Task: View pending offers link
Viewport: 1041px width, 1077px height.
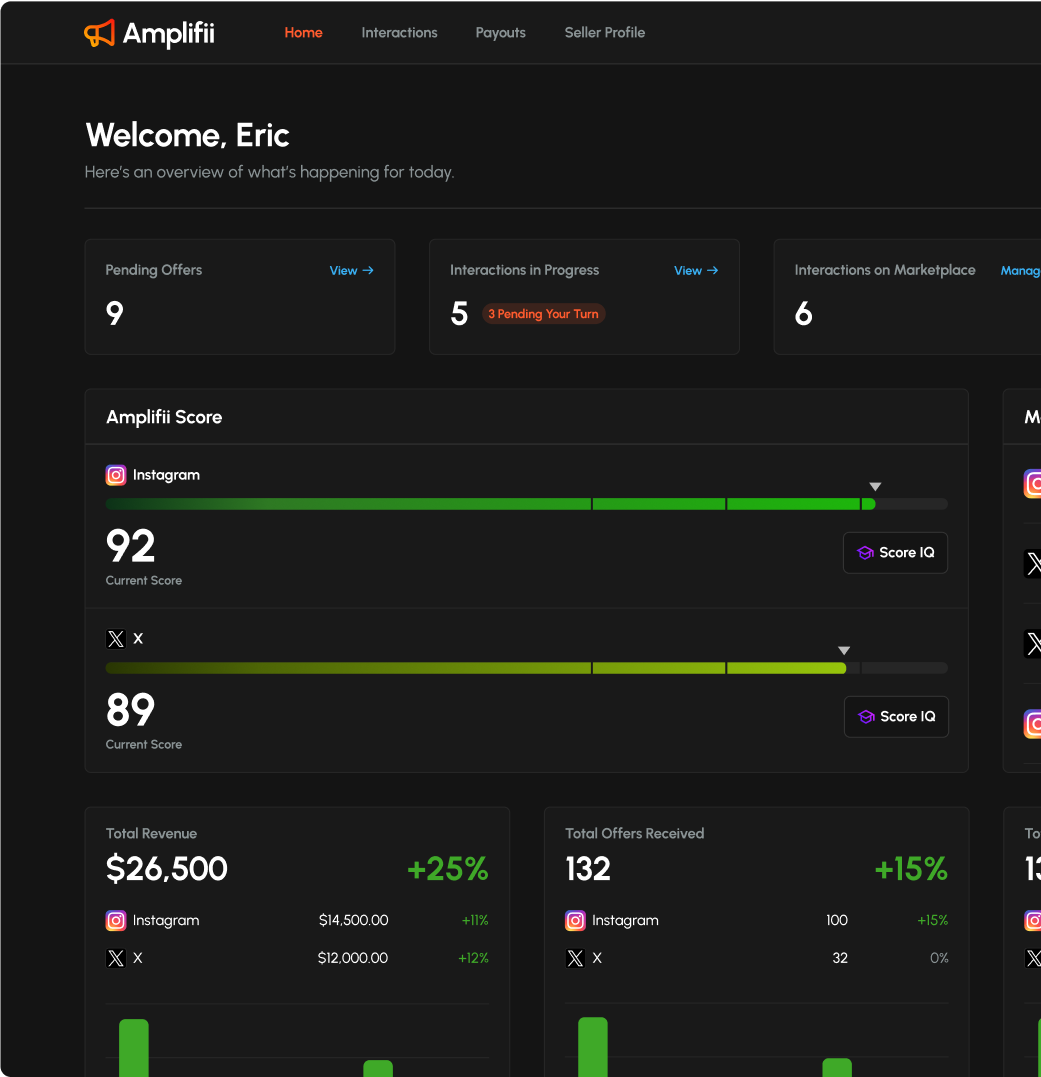Action: tap(351, 270)
